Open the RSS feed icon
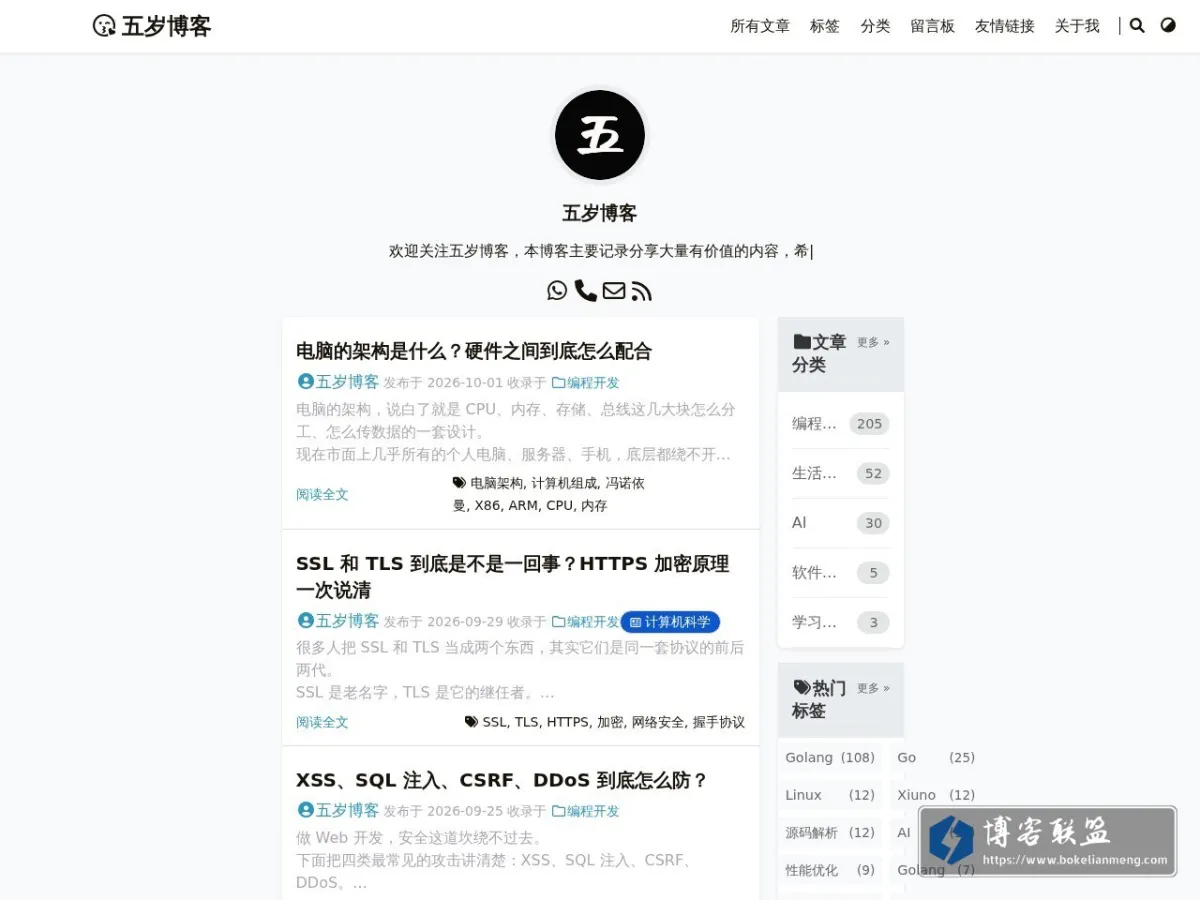1200x900 pixels. [642, 291]
